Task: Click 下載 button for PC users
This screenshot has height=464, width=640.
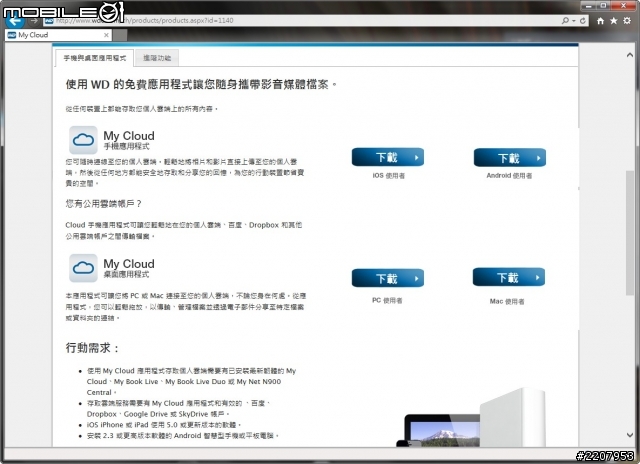Action: [x=388, y=278]
